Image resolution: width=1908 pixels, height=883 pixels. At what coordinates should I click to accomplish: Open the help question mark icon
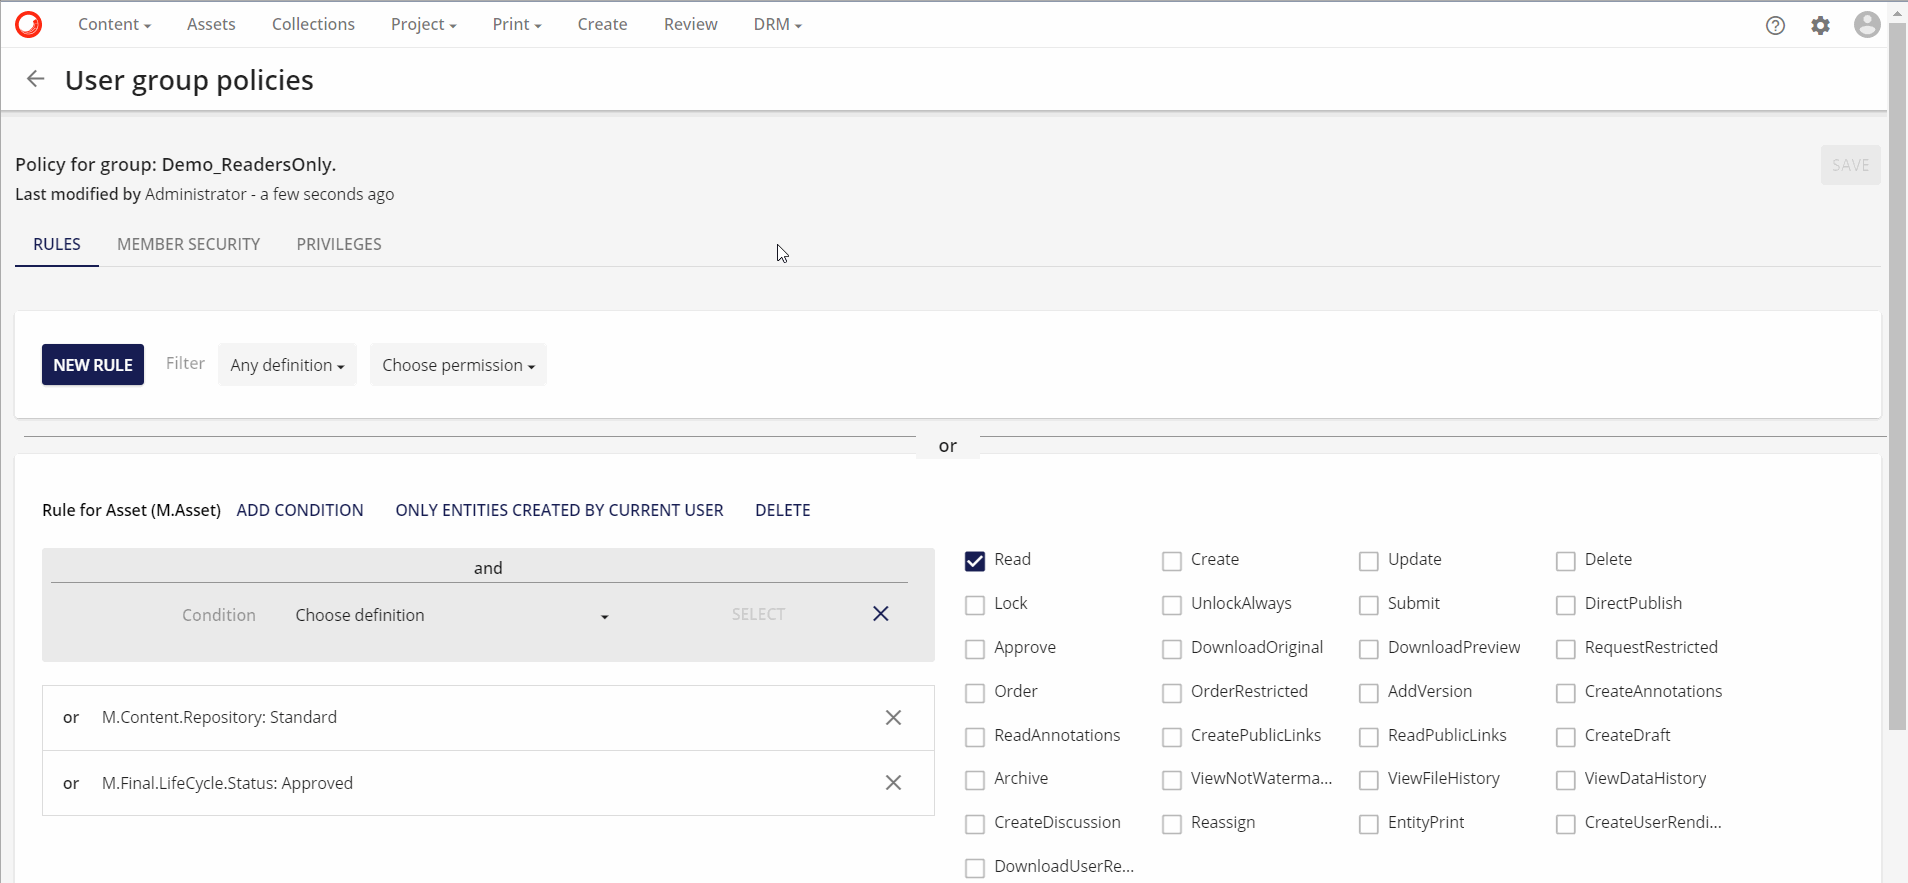tap(1775, 26)
